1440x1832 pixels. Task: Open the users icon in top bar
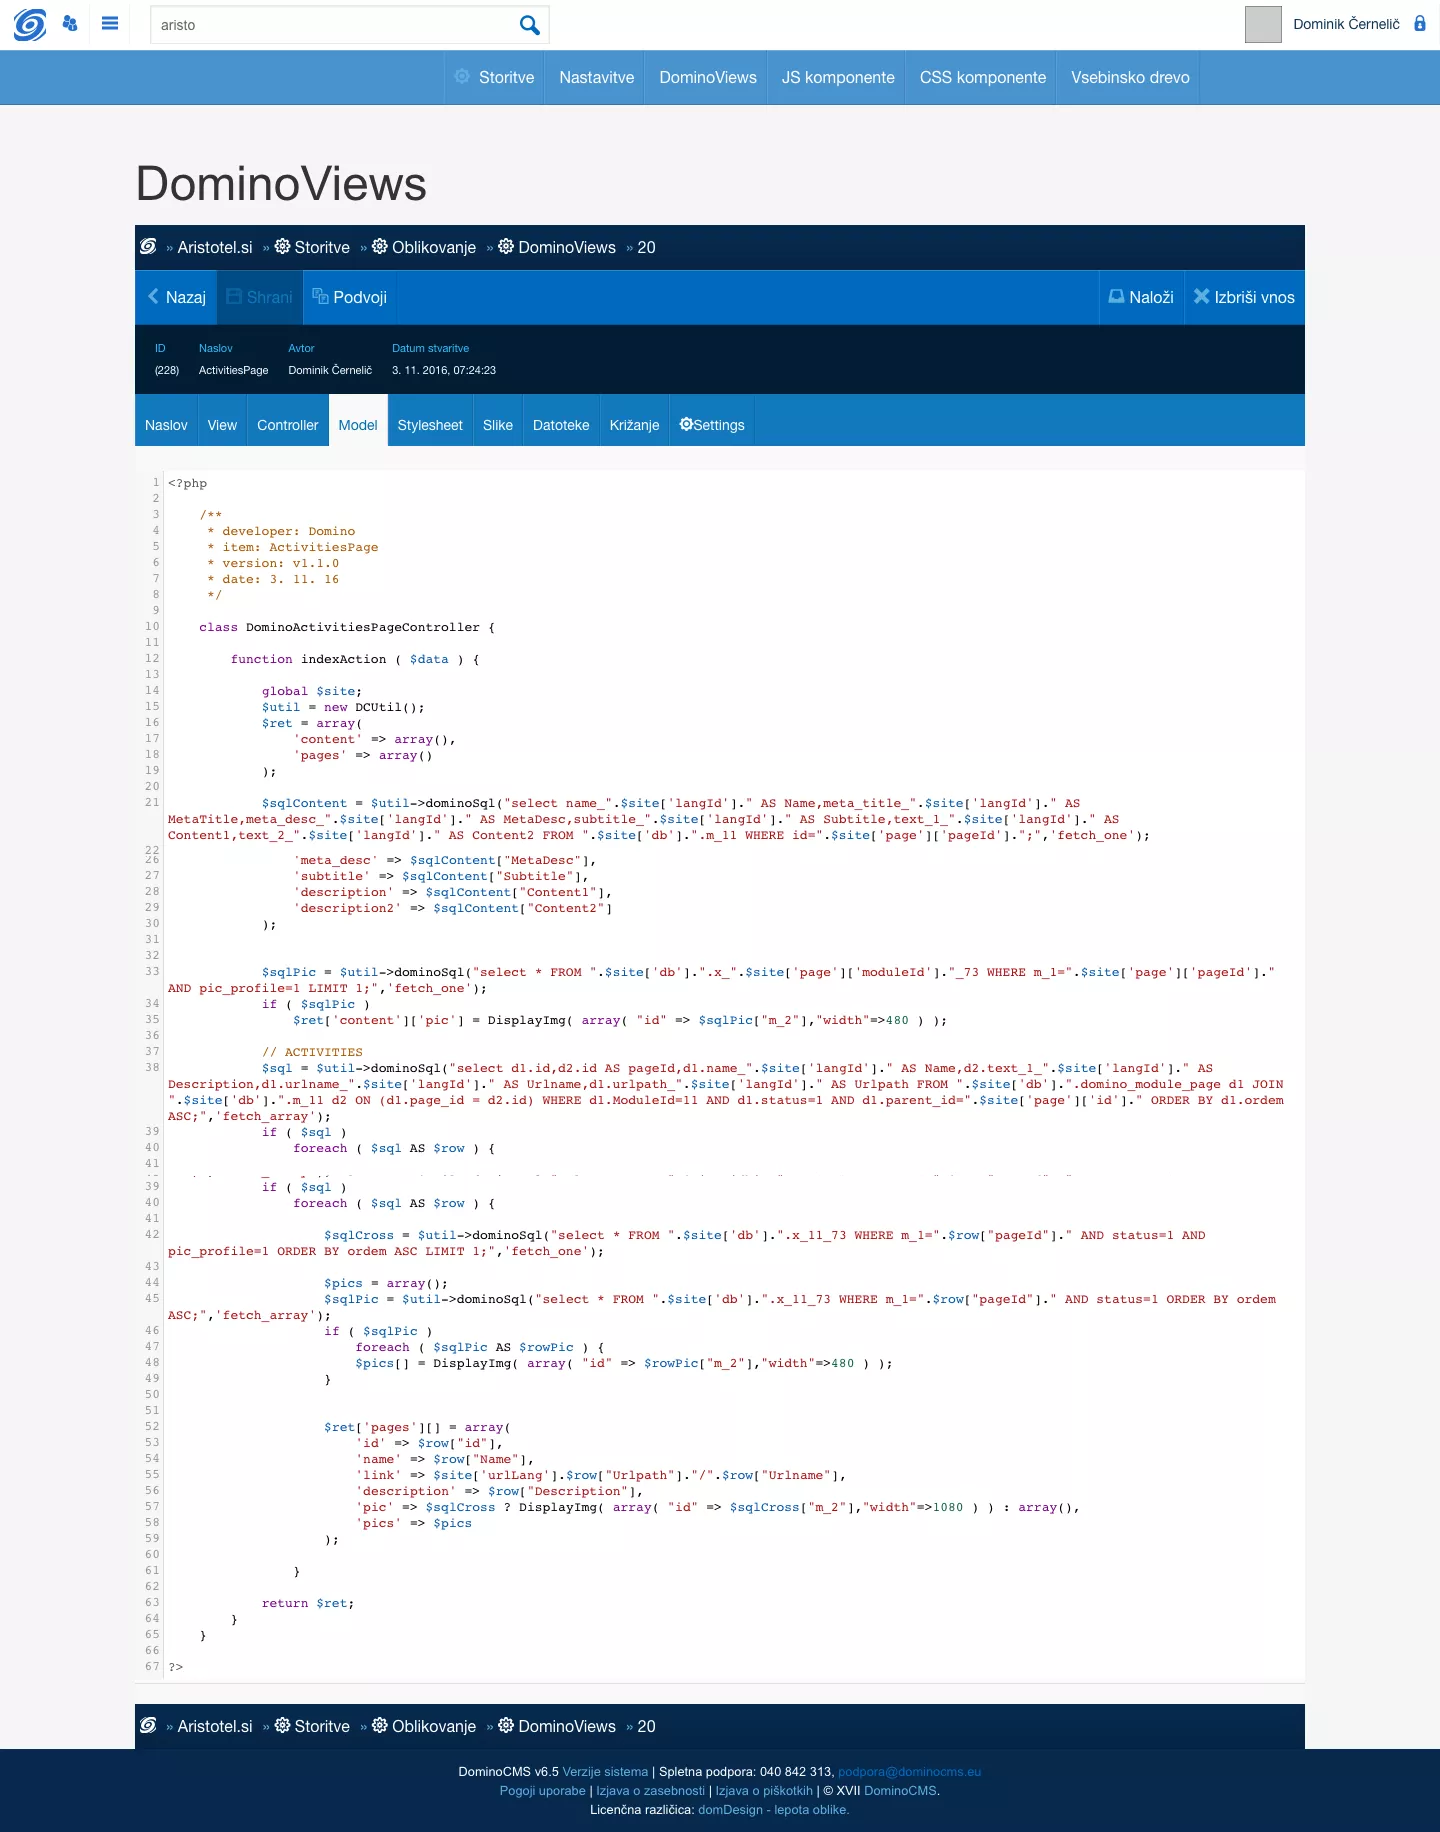click(x=70, y=24)
